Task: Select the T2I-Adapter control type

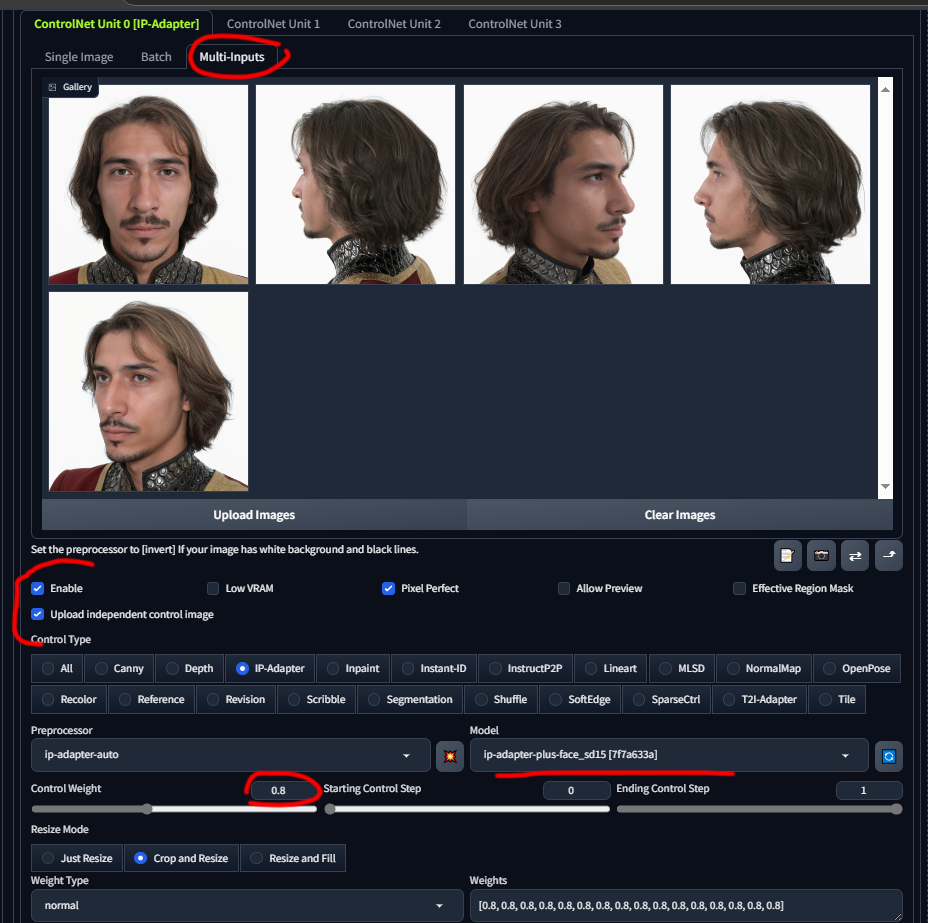Action: [759, 699]
